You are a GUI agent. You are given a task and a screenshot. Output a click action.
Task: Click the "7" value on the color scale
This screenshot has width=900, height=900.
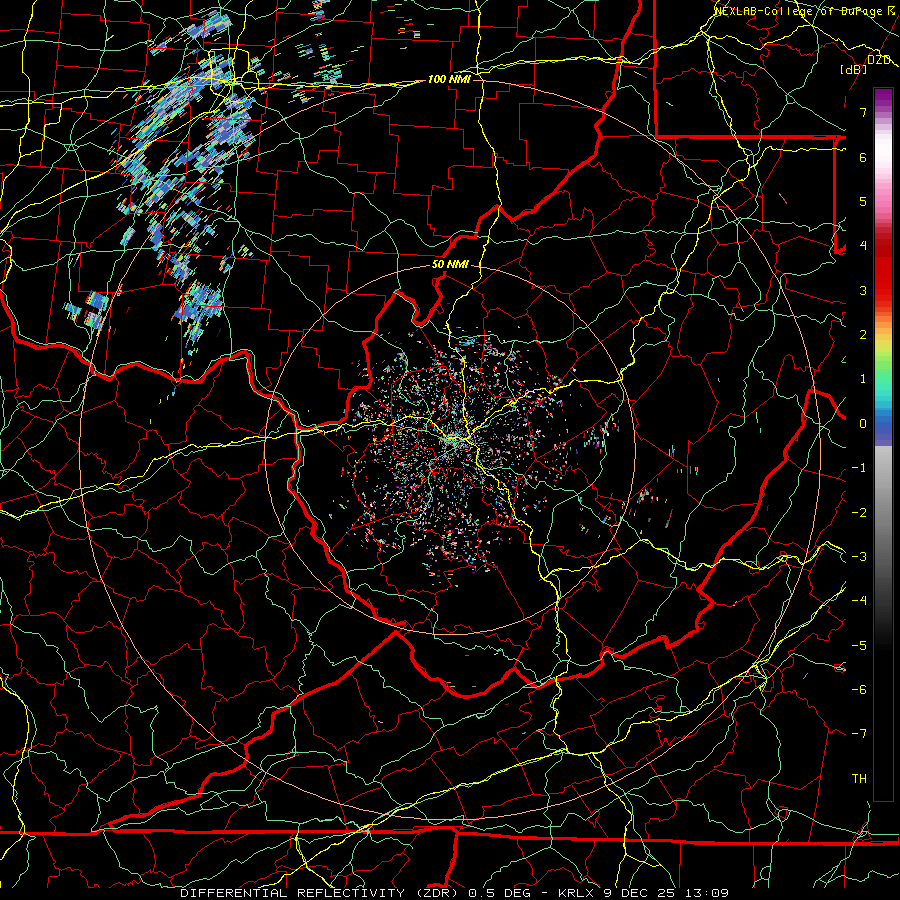tap(863, 112)
